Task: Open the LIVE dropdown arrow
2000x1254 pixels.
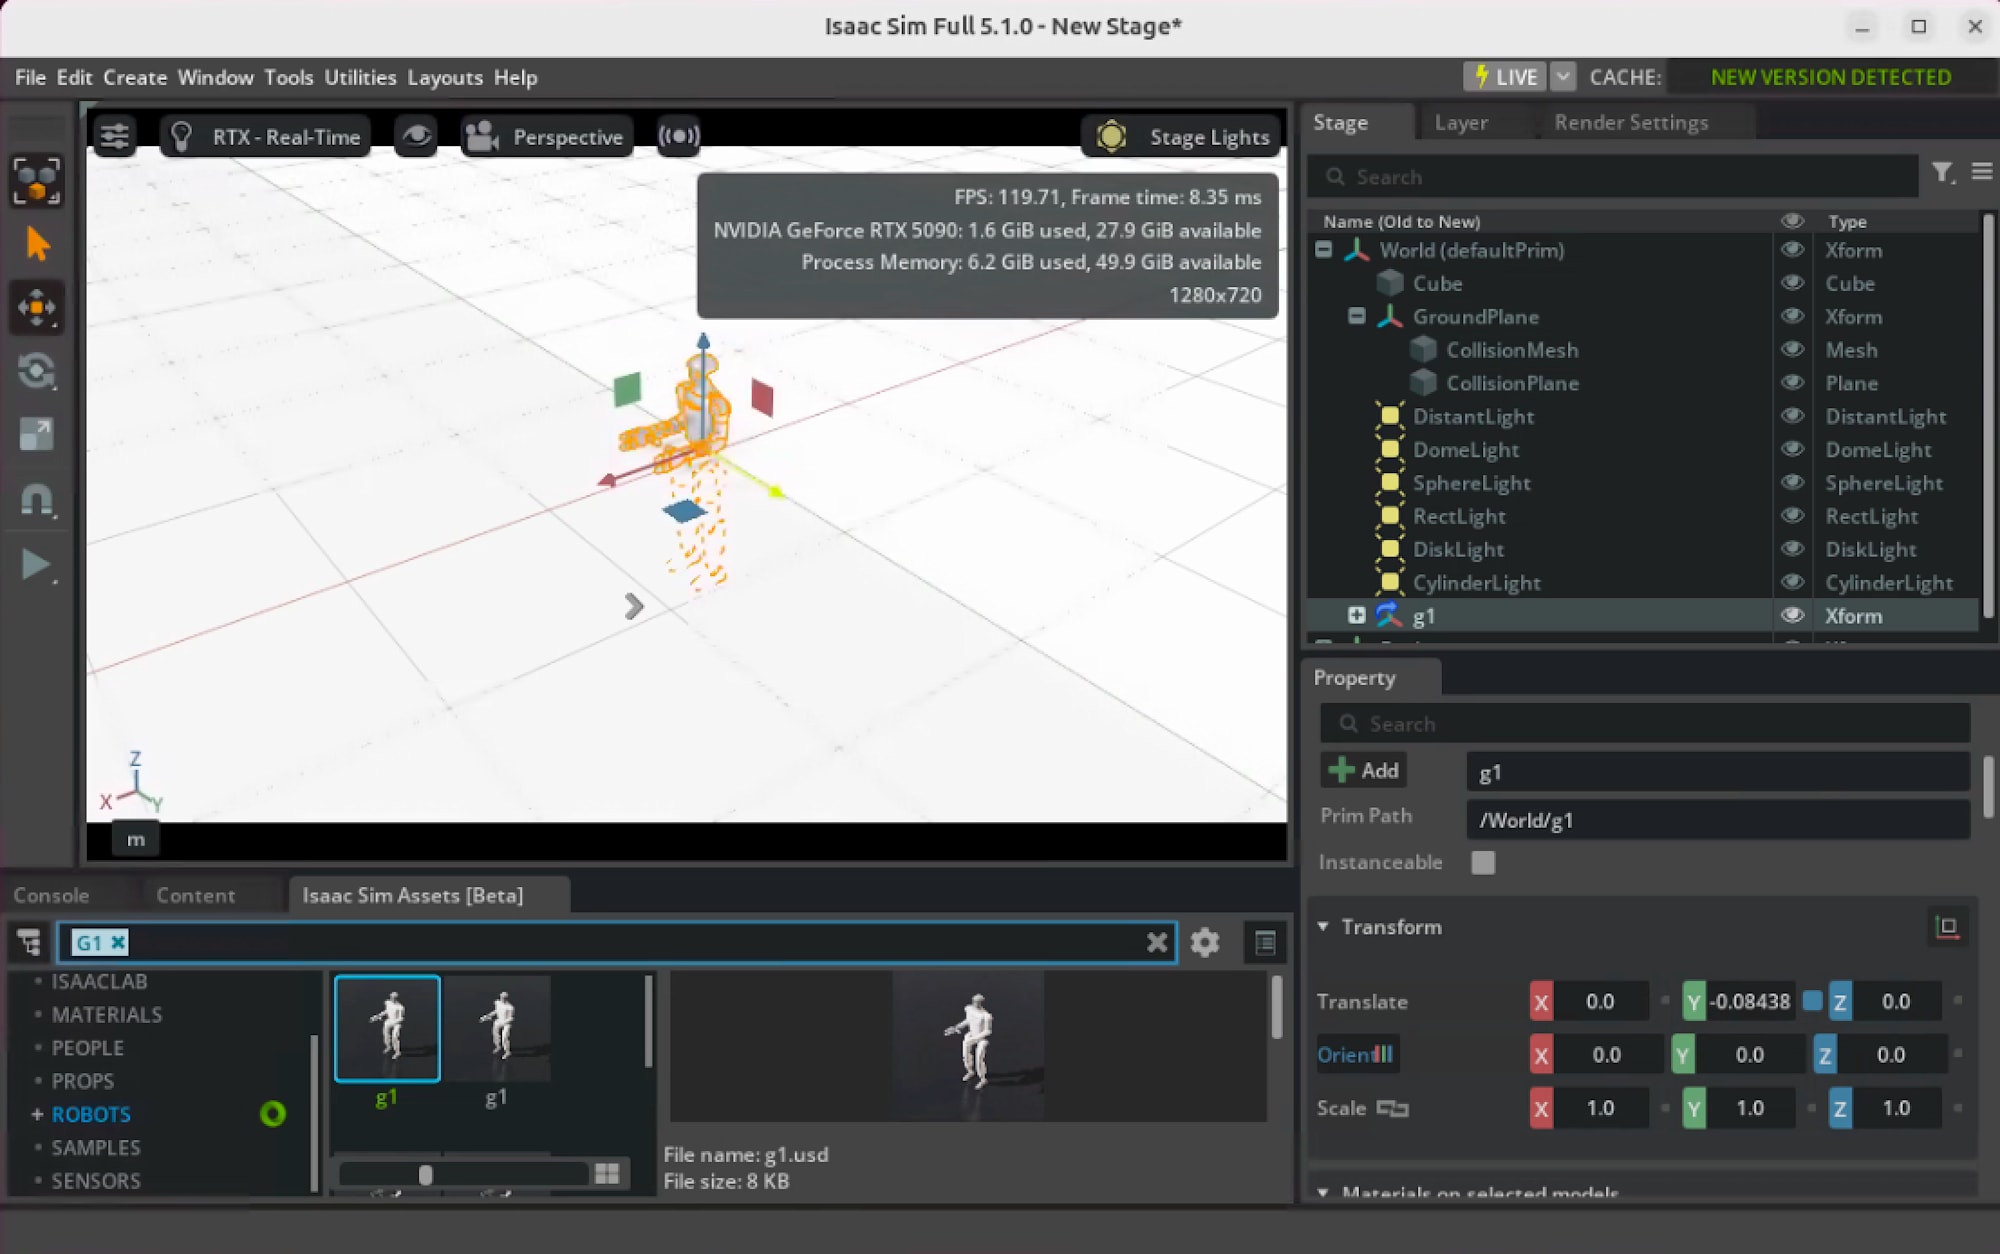Action: (1563, 77)
